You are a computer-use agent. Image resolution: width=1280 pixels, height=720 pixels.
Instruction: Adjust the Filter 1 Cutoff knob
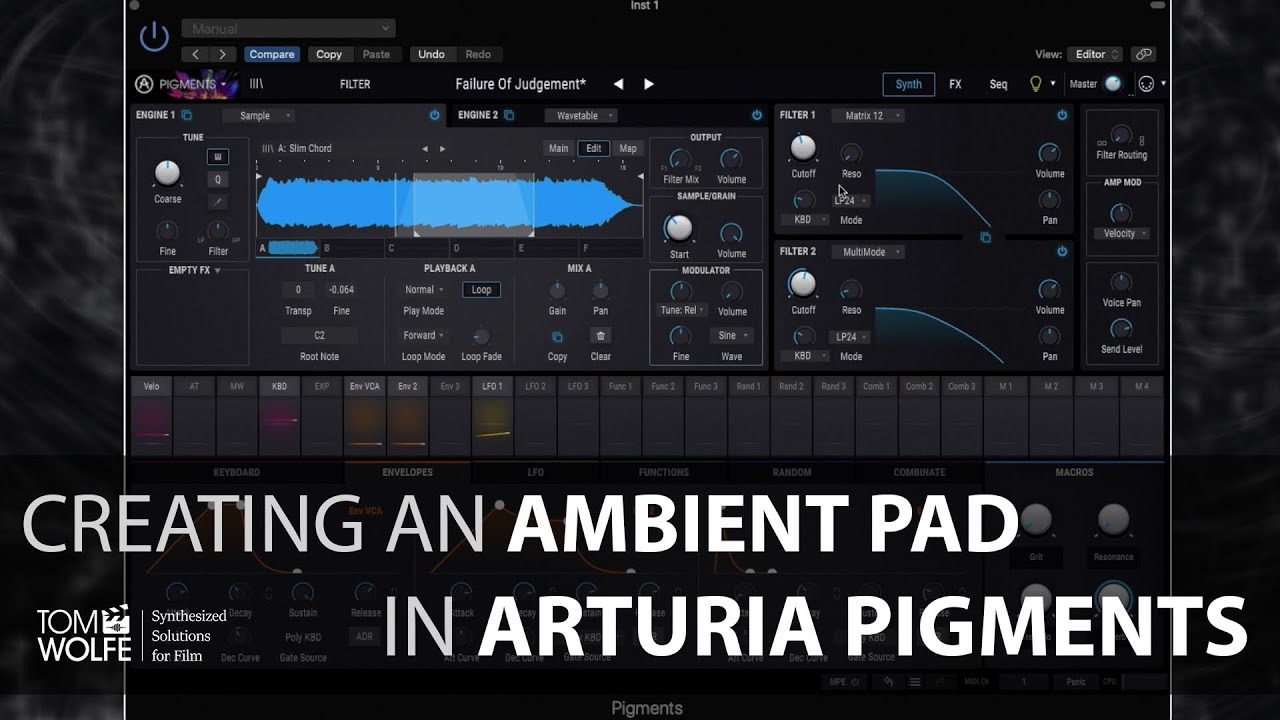coord(803,149)
